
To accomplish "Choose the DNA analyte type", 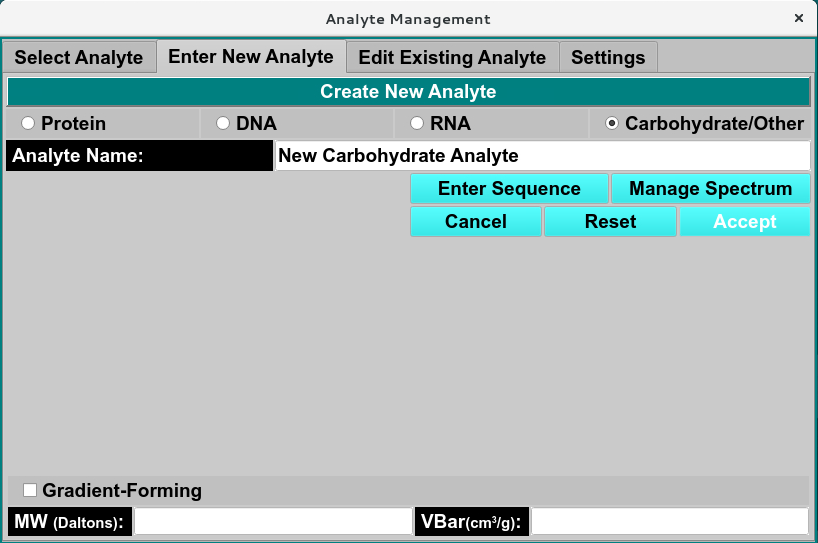I will tap(223, 124).
